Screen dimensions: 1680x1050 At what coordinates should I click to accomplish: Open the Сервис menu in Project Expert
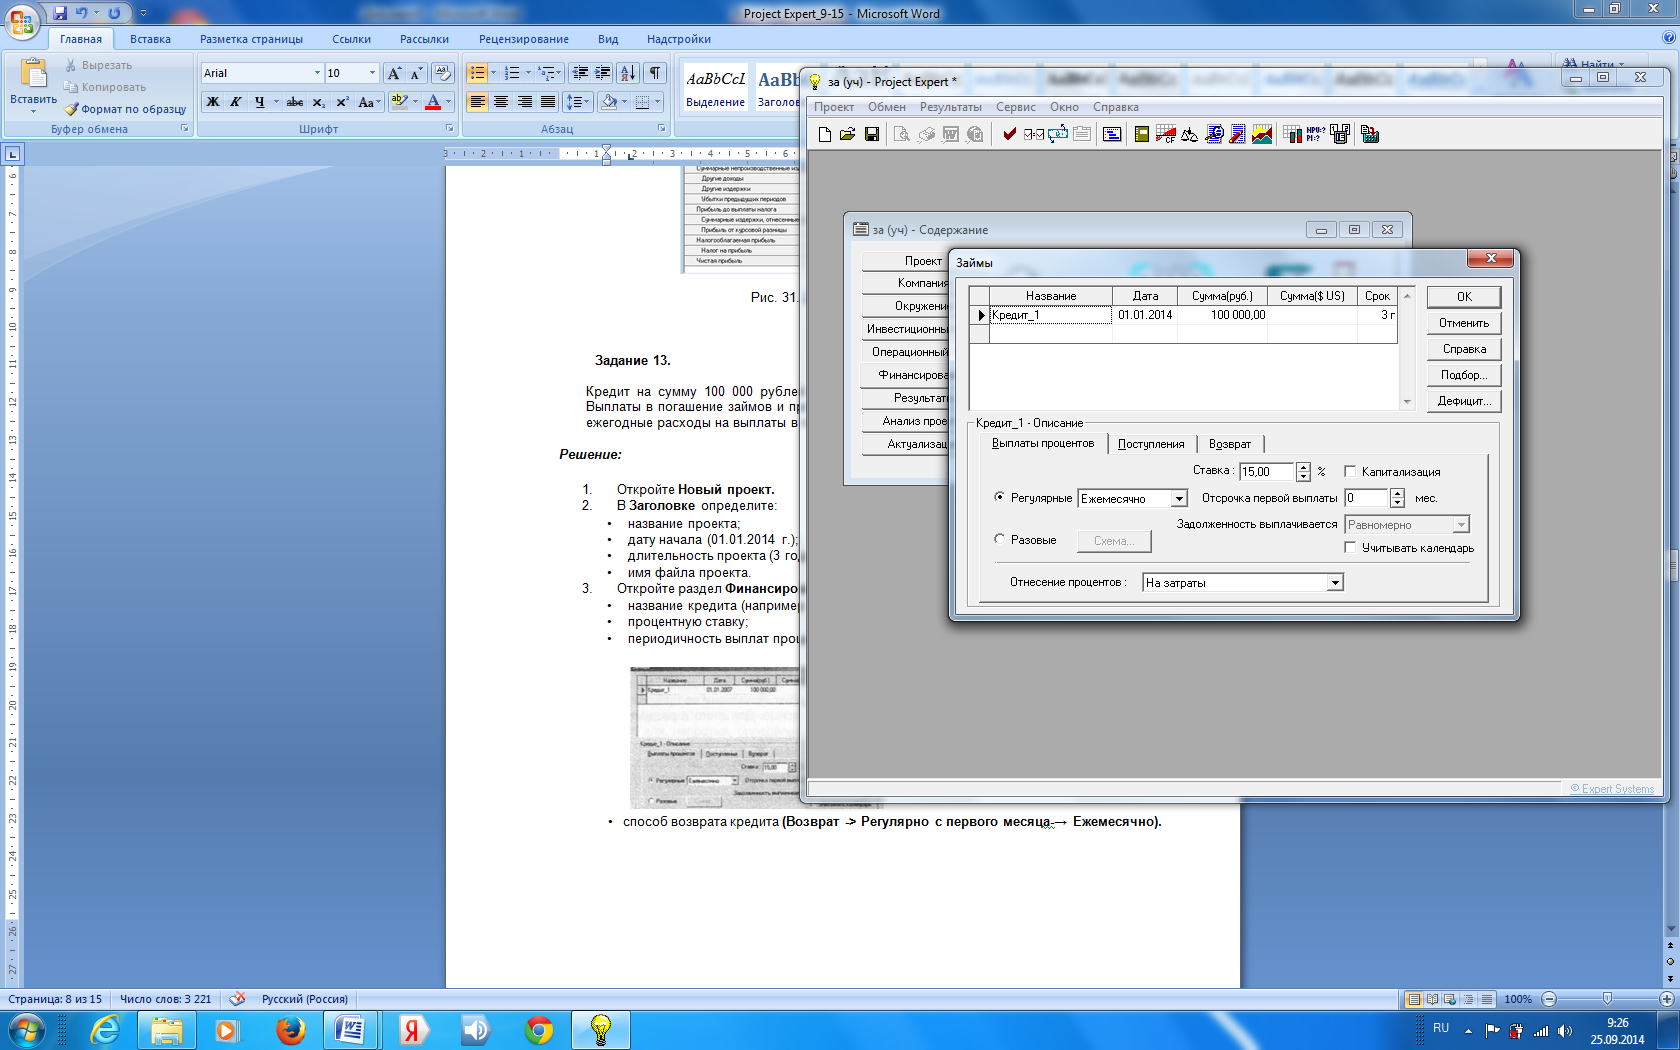pos(1015,107)
